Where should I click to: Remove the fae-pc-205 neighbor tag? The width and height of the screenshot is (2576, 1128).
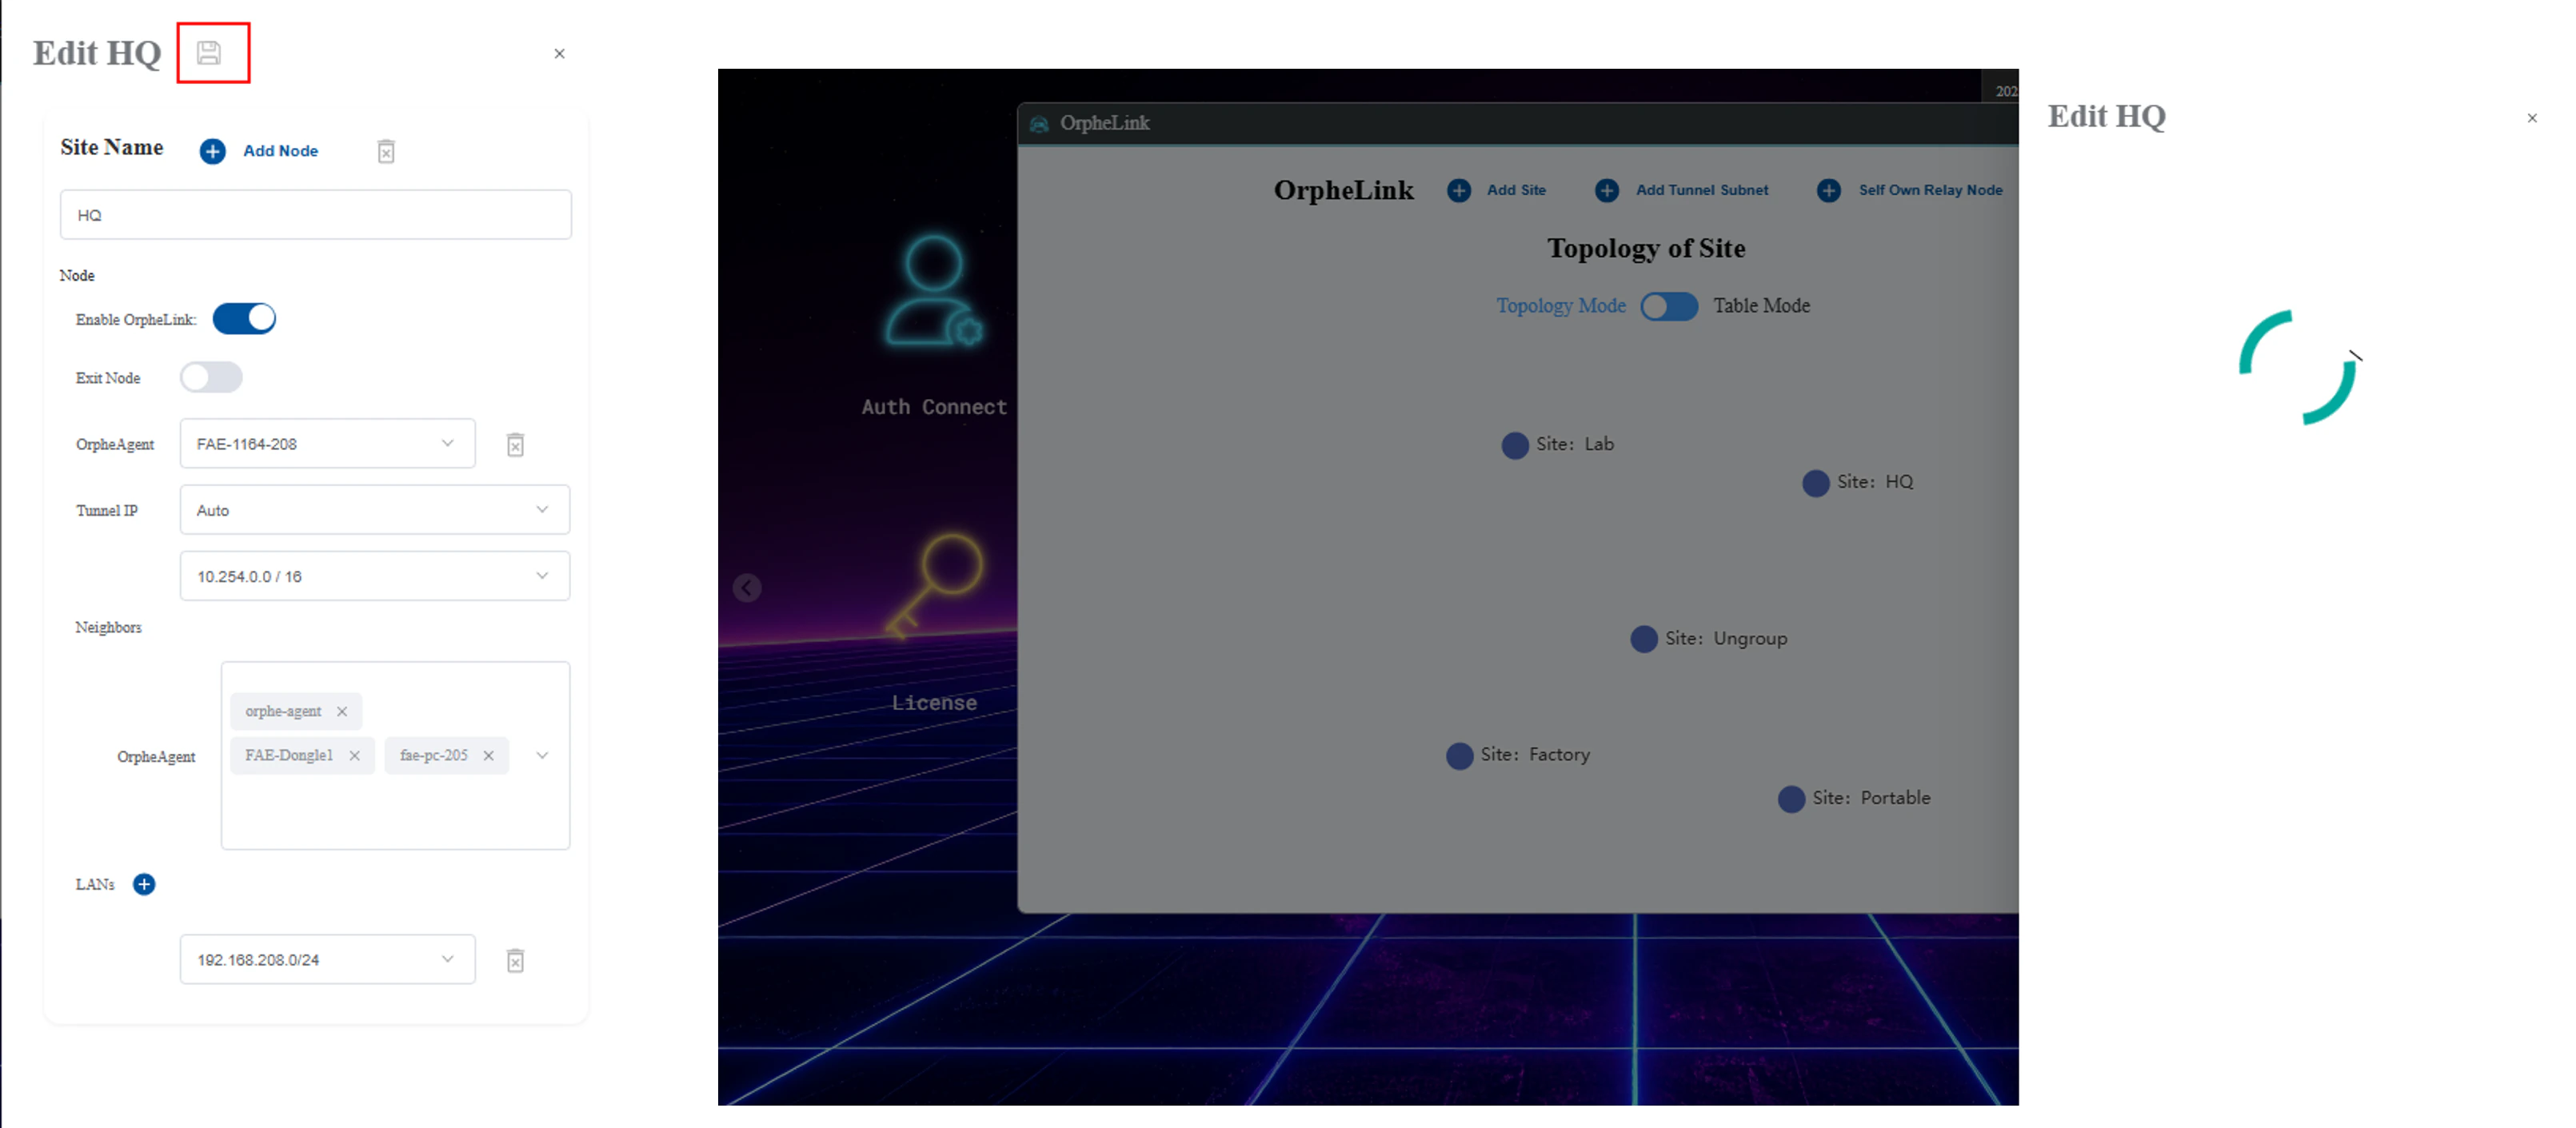488,756
